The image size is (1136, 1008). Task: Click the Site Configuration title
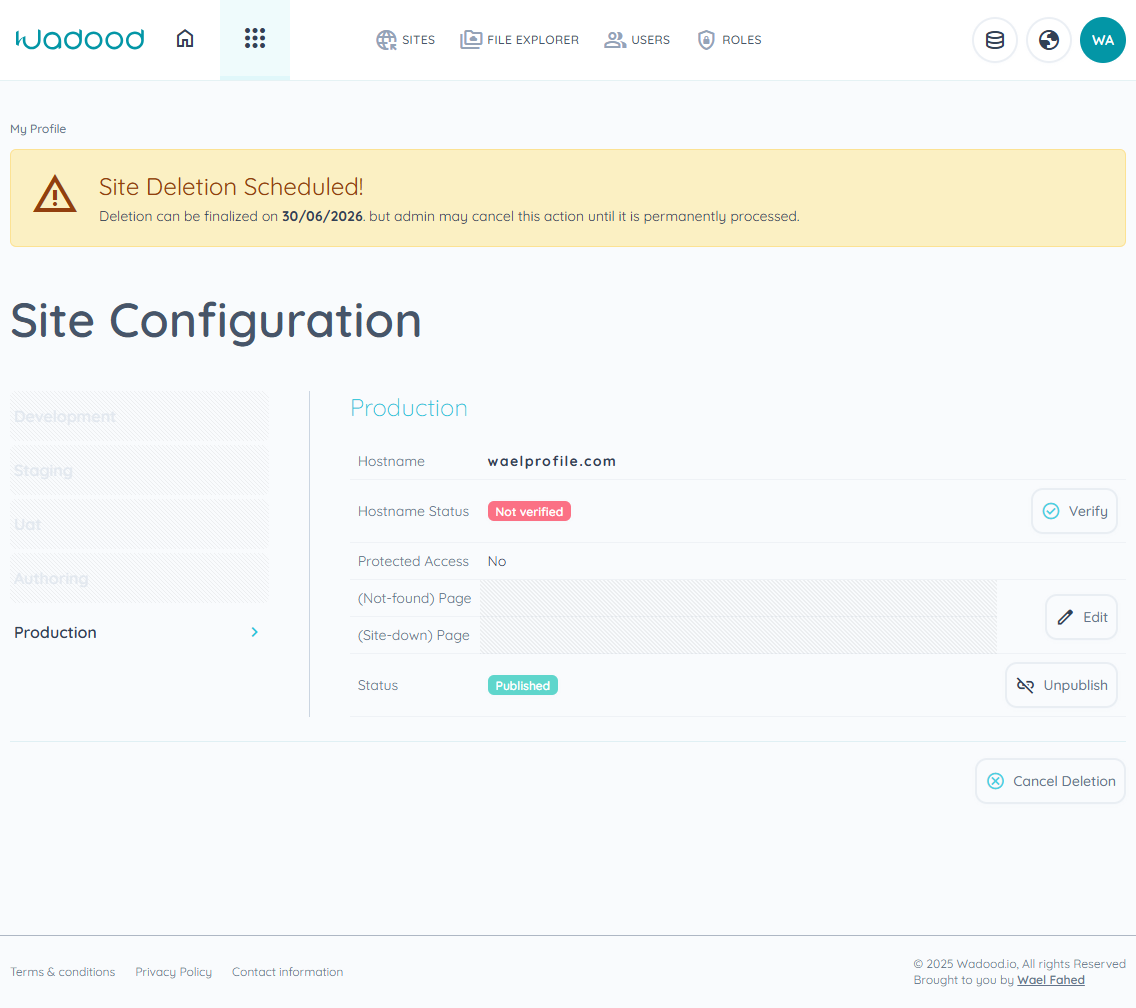click(x=216, y=321)
